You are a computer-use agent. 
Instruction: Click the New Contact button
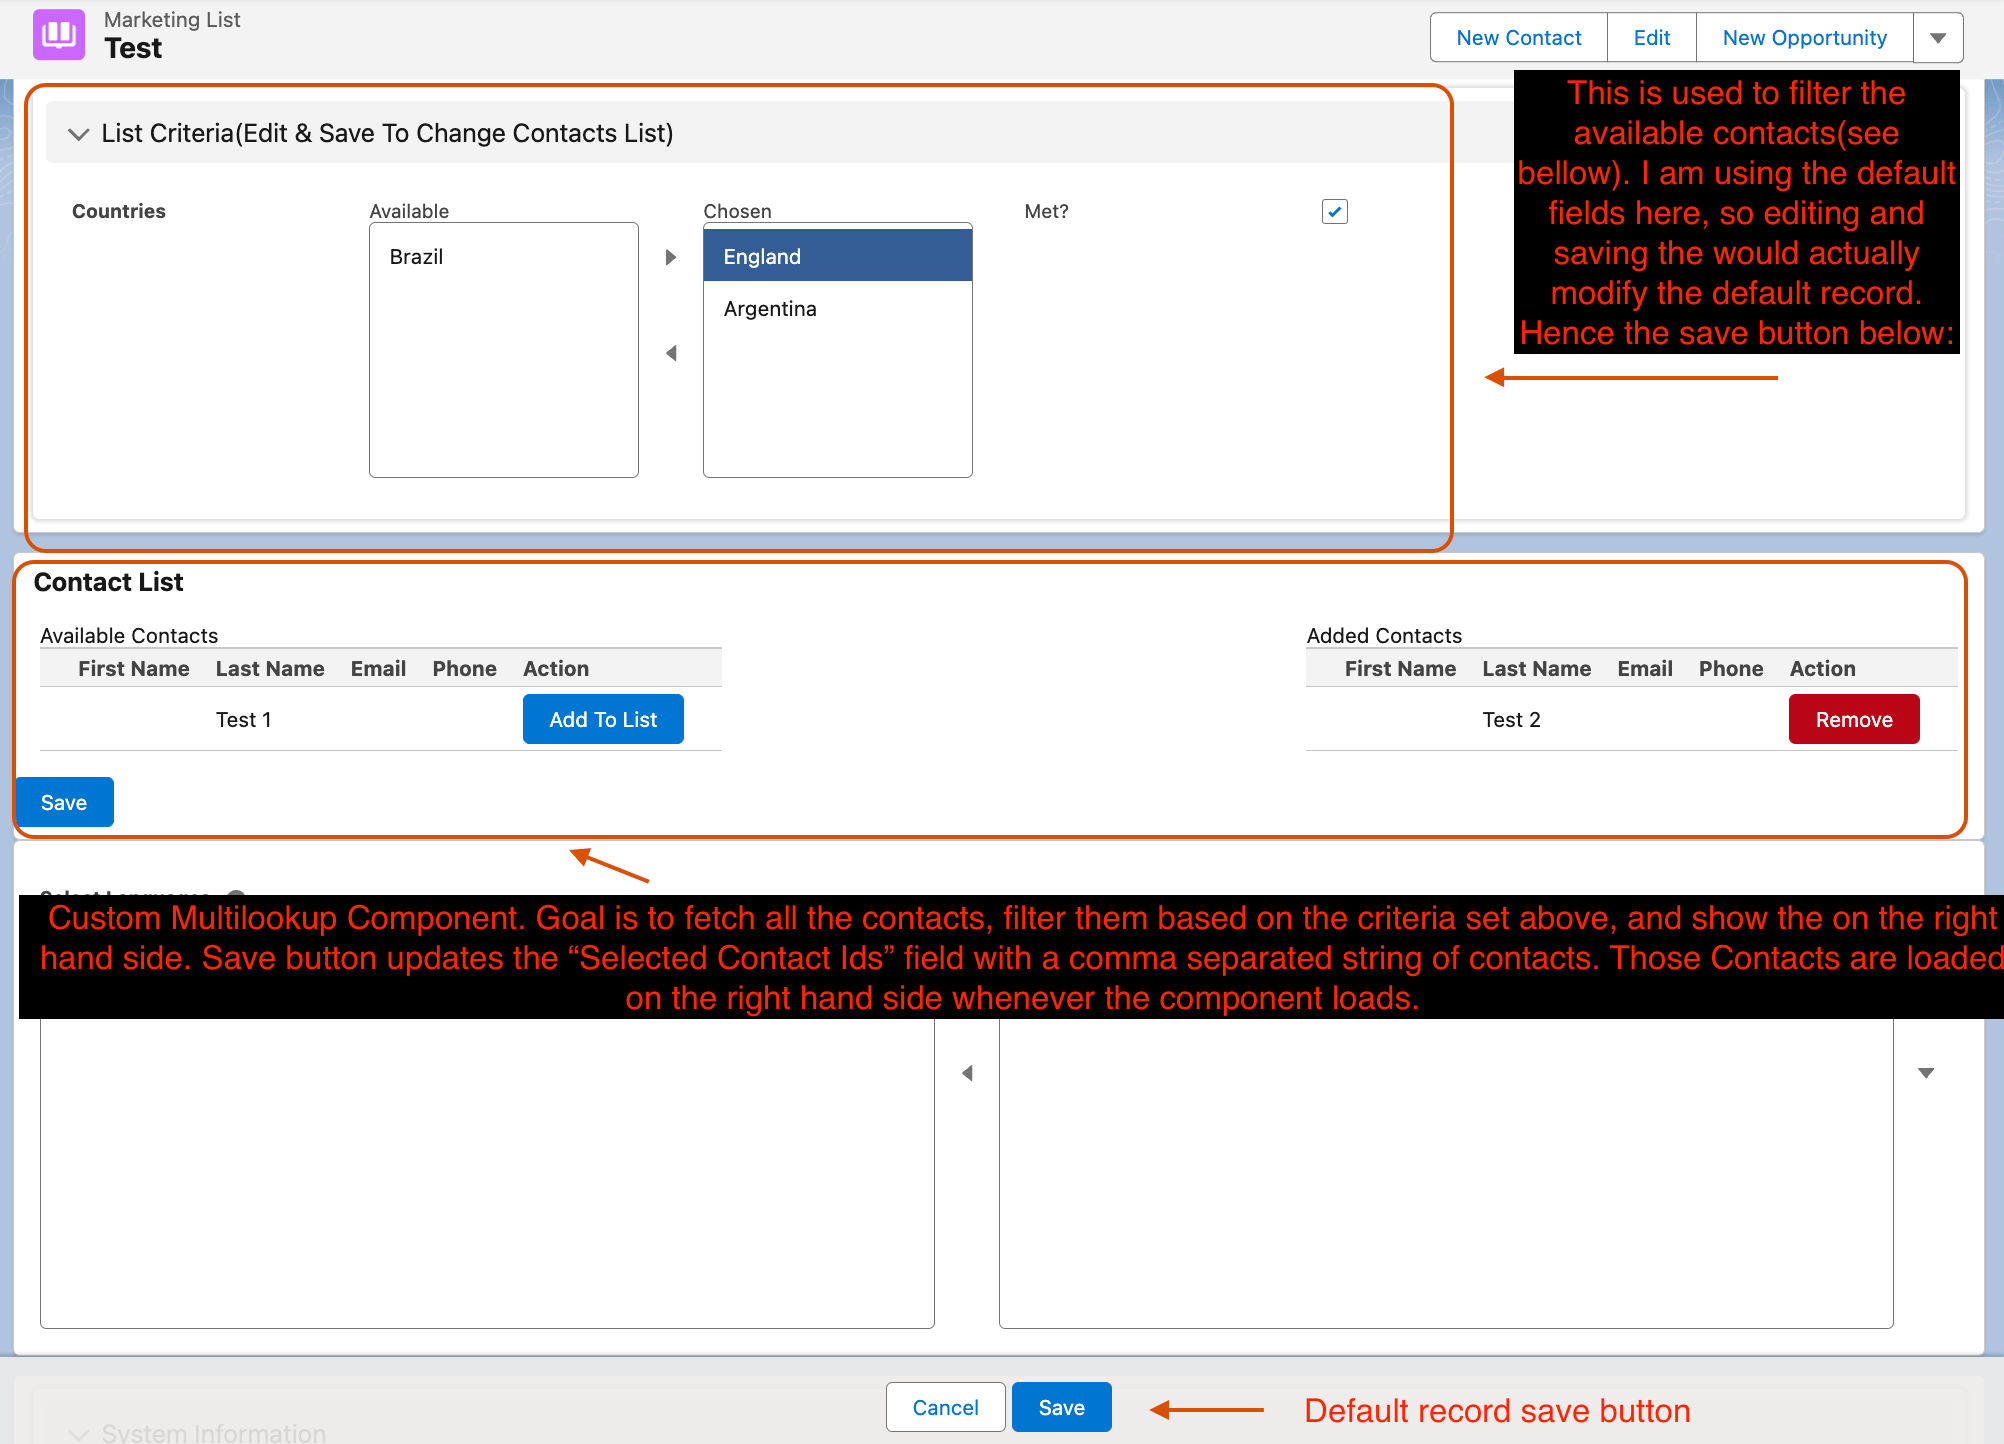pyautogui.click(x=1518, y=38)
